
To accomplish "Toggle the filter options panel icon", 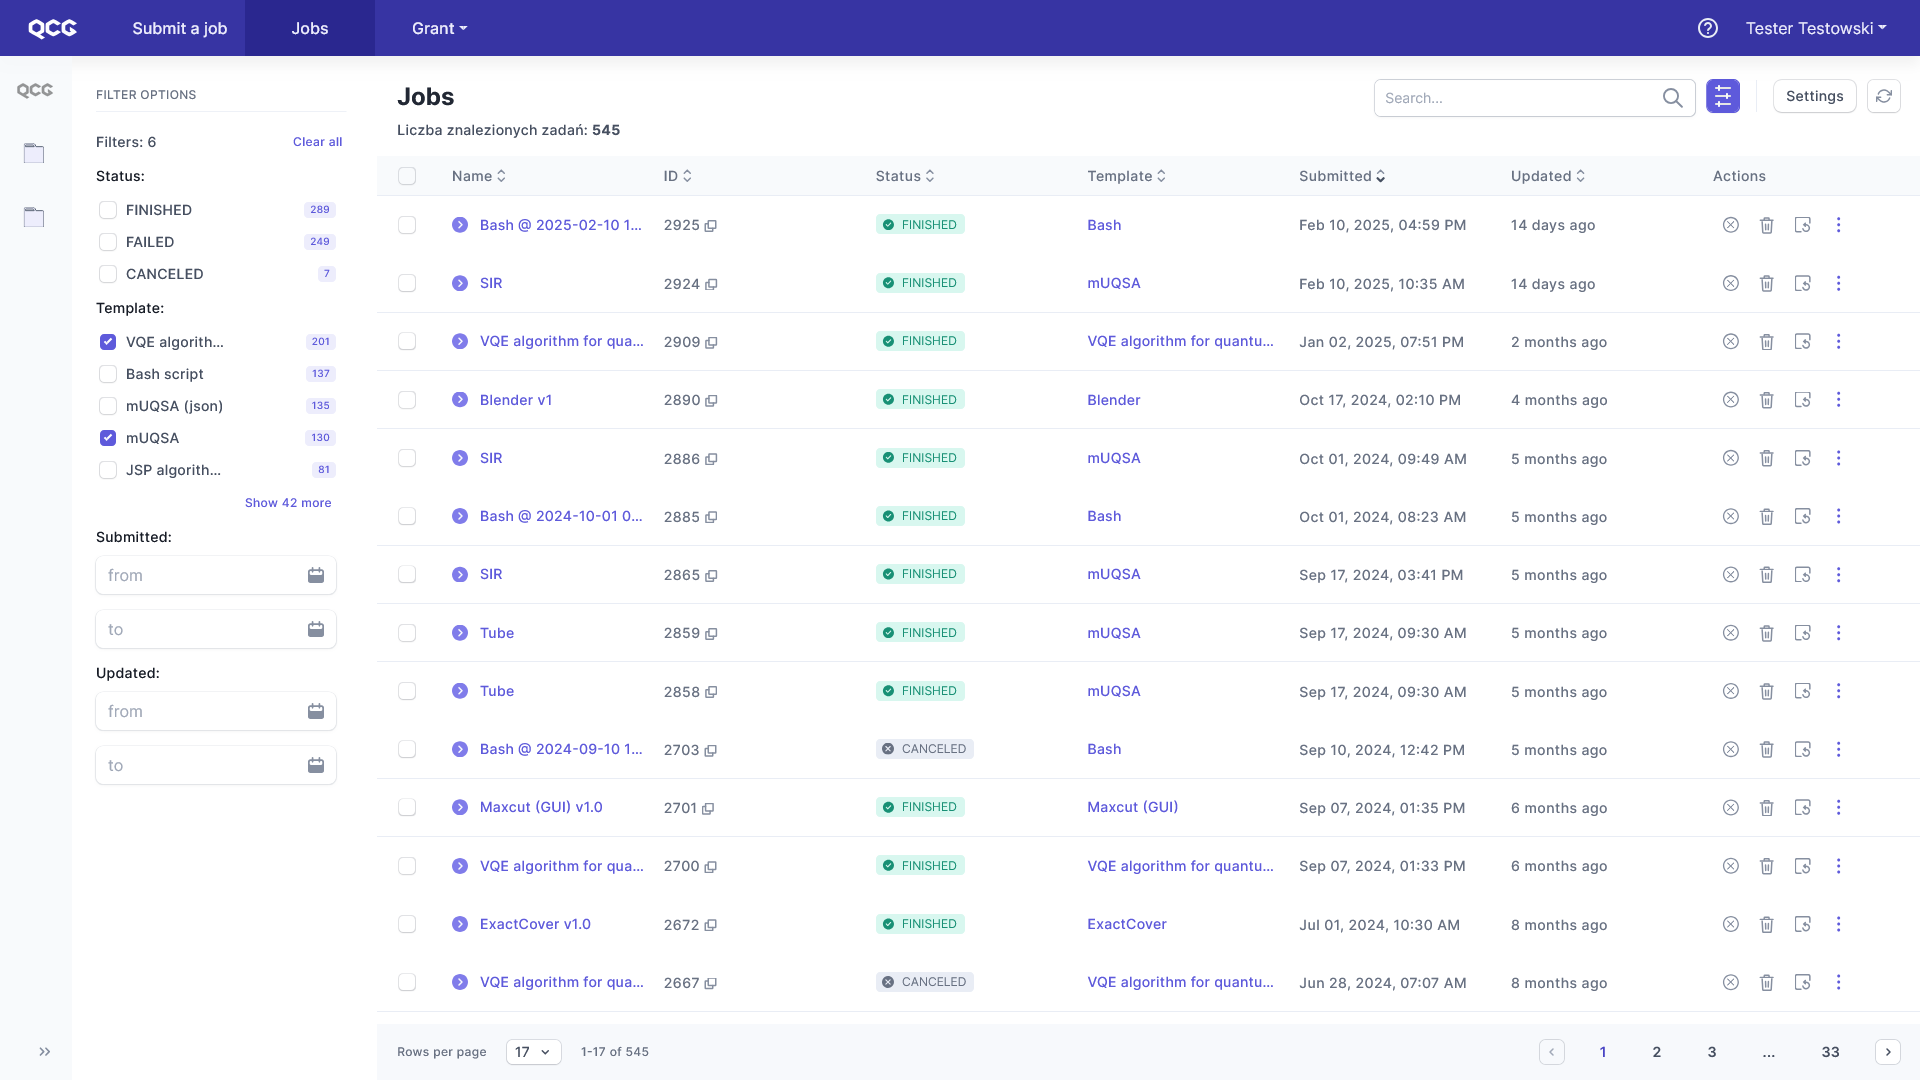I will pos(1722,96).
